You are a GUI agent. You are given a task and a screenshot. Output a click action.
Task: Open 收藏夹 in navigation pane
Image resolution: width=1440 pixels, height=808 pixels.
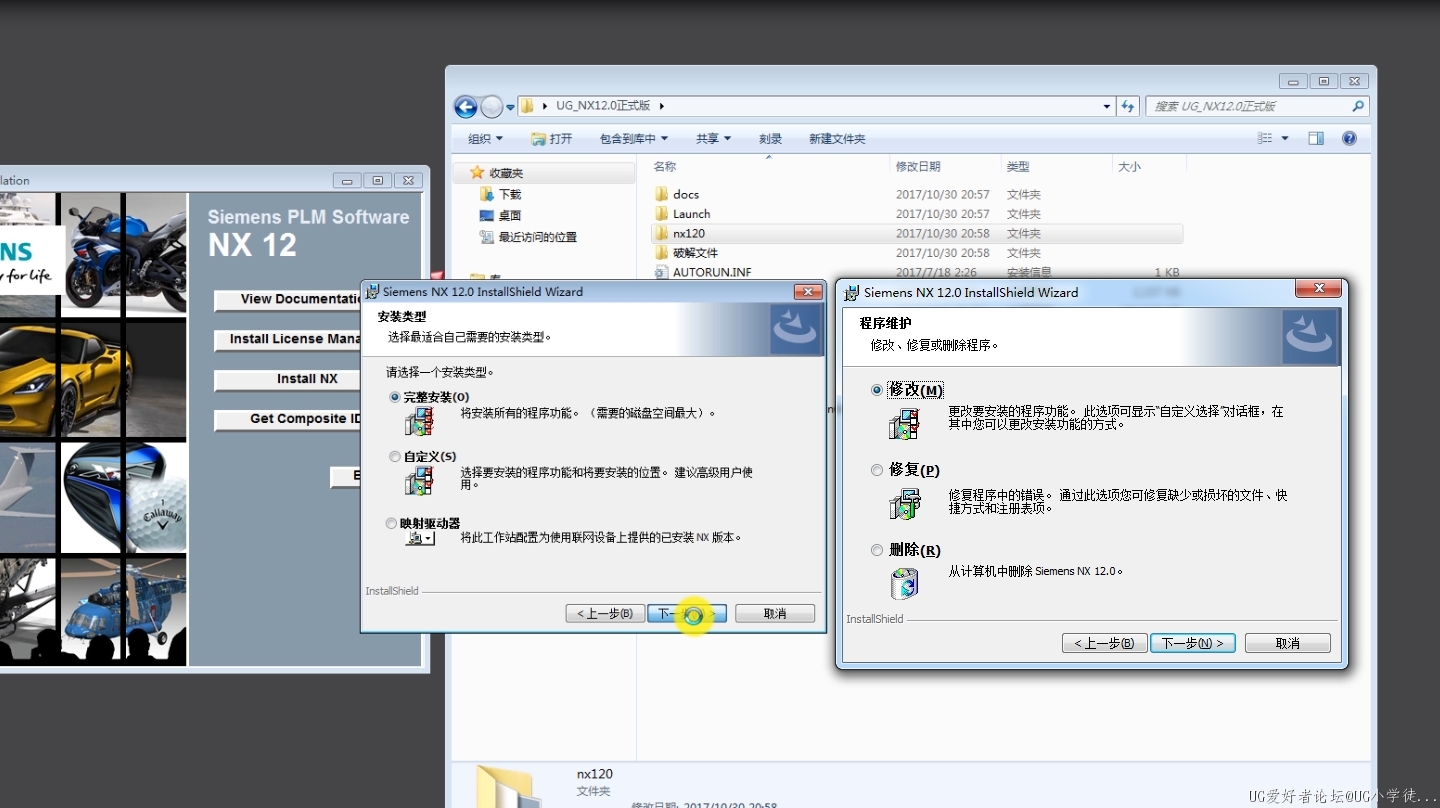(506, 173)
